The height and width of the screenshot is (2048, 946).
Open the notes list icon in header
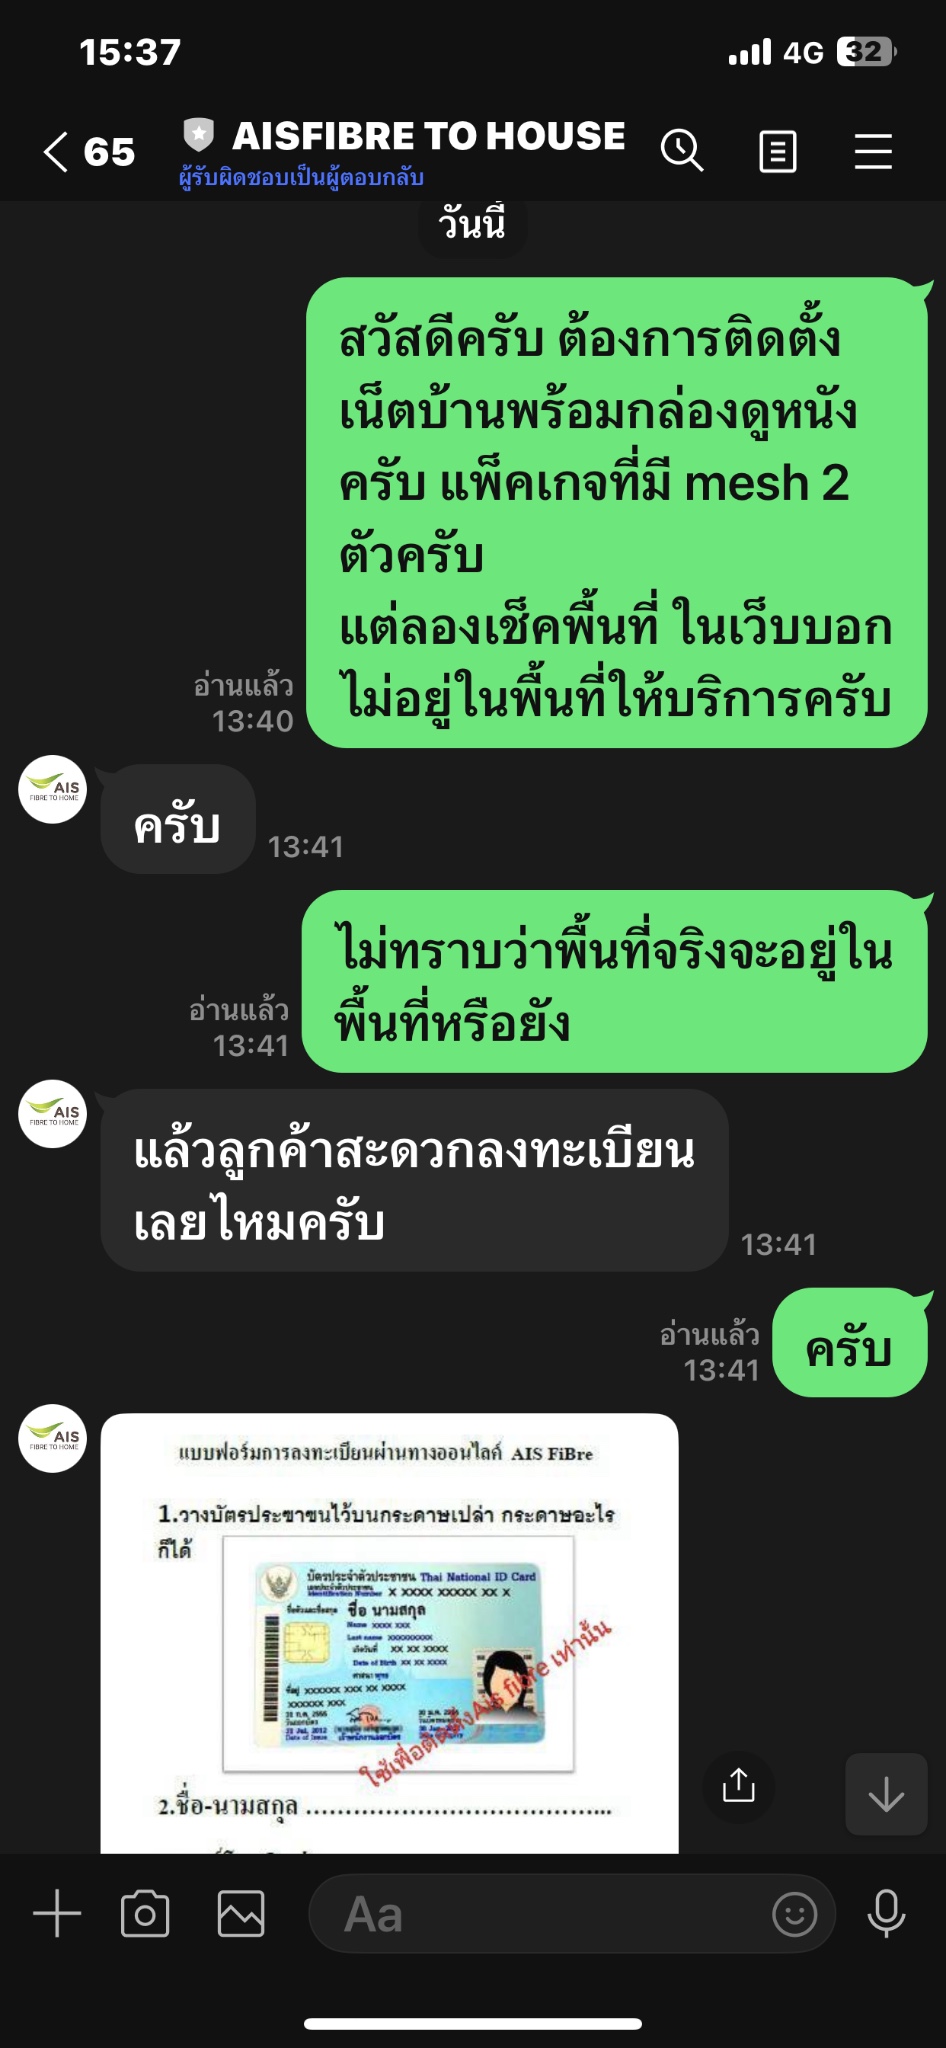[778, 152]
